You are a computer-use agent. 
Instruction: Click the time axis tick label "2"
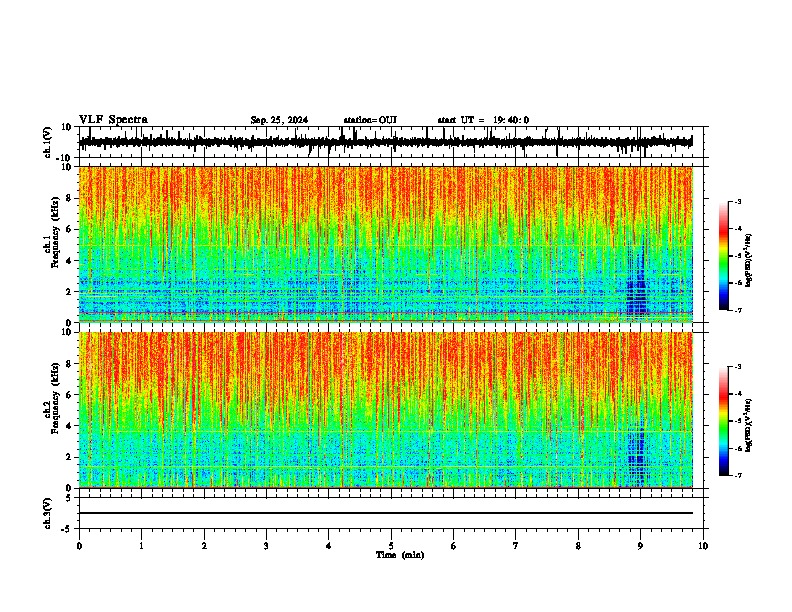click(x=204, y=546)
